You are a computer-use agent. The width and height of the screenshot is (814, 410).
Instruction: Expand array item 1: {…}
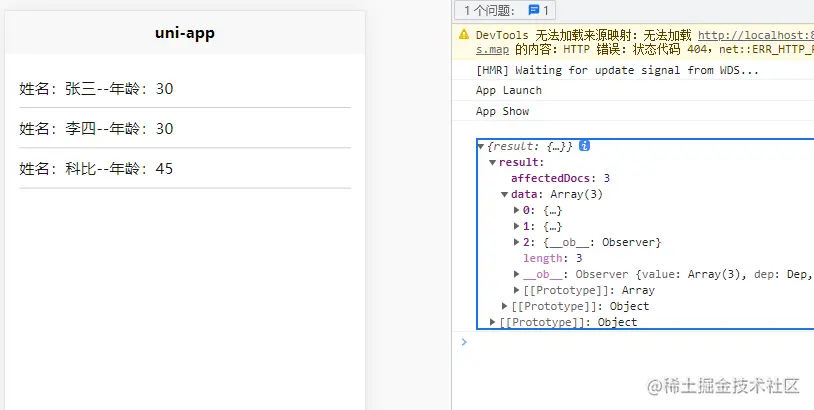click(x=517, y=226)
